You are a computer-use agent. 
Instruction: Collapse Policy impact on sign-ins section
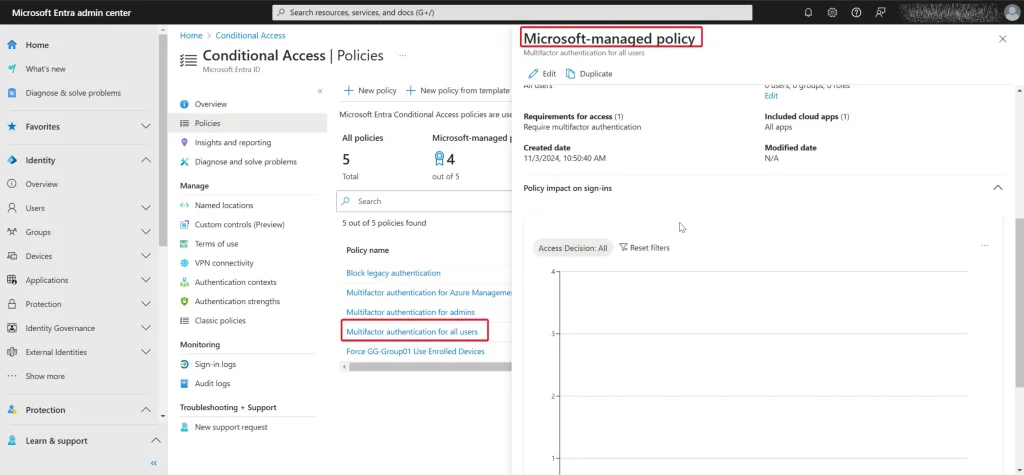coord(997,188)
